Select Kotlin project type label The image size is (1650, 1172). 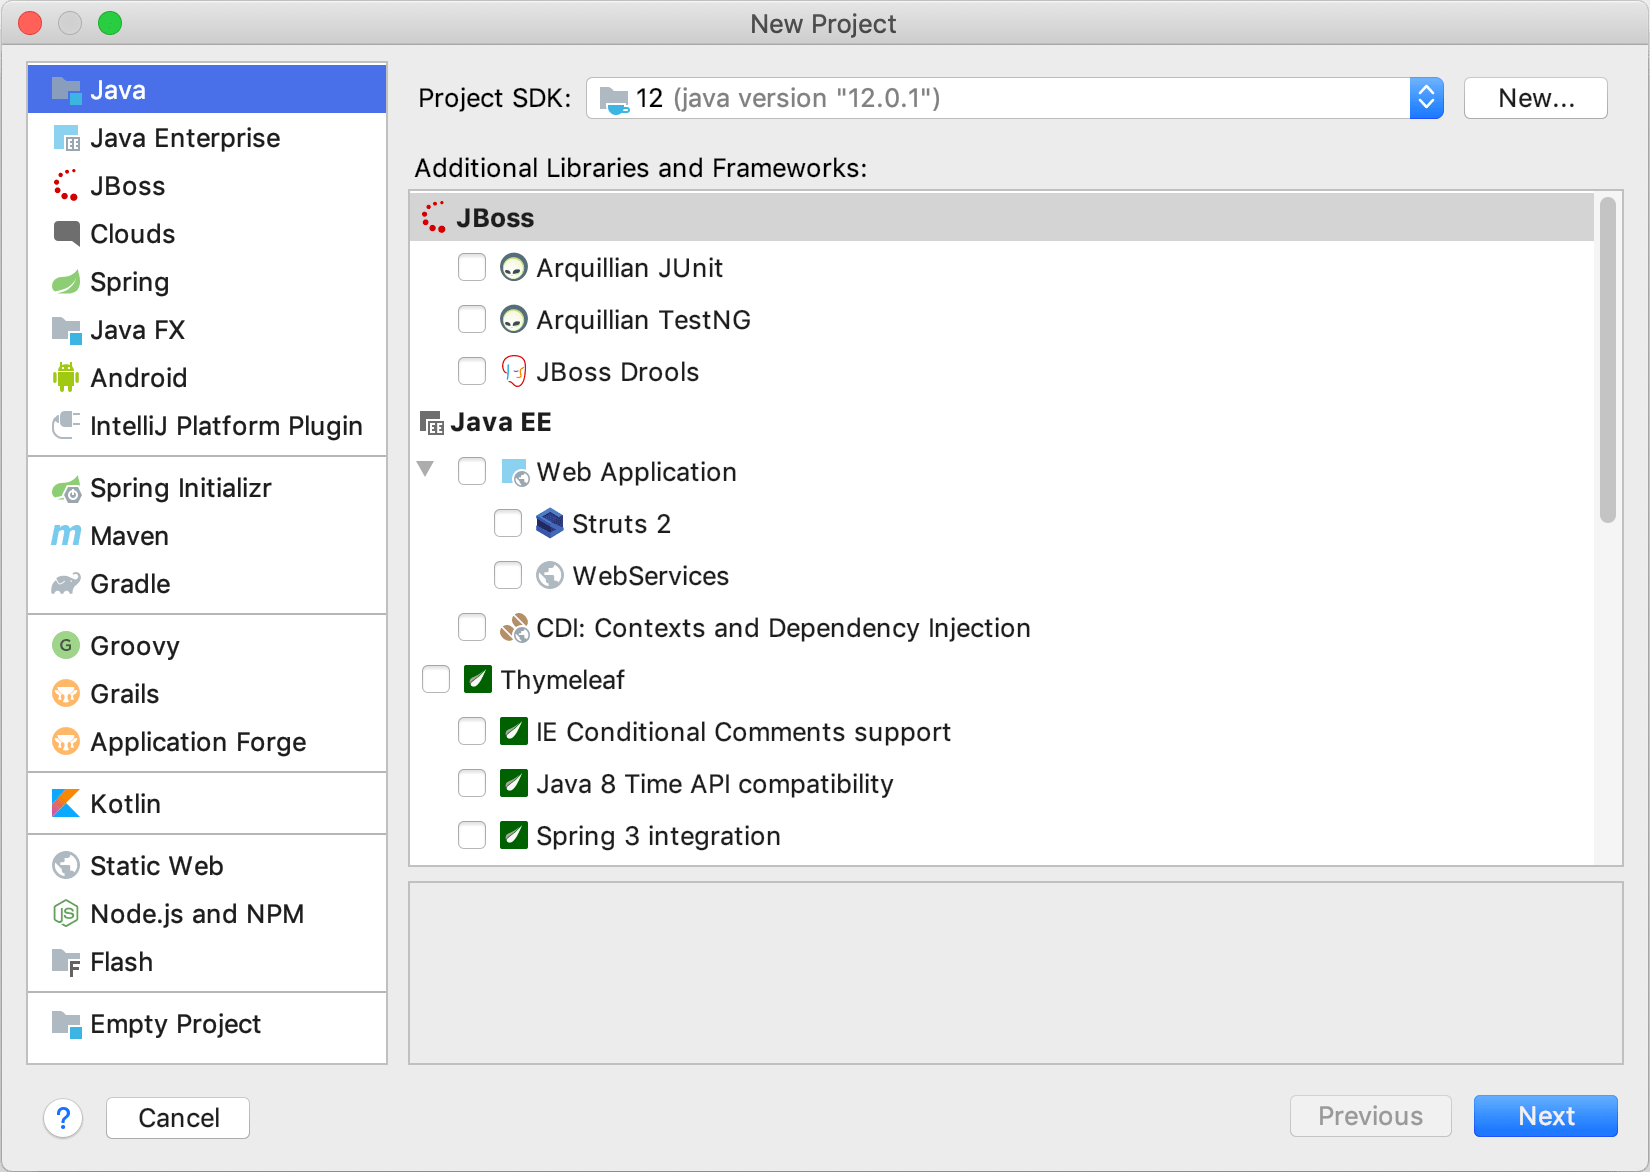(125, 804)
